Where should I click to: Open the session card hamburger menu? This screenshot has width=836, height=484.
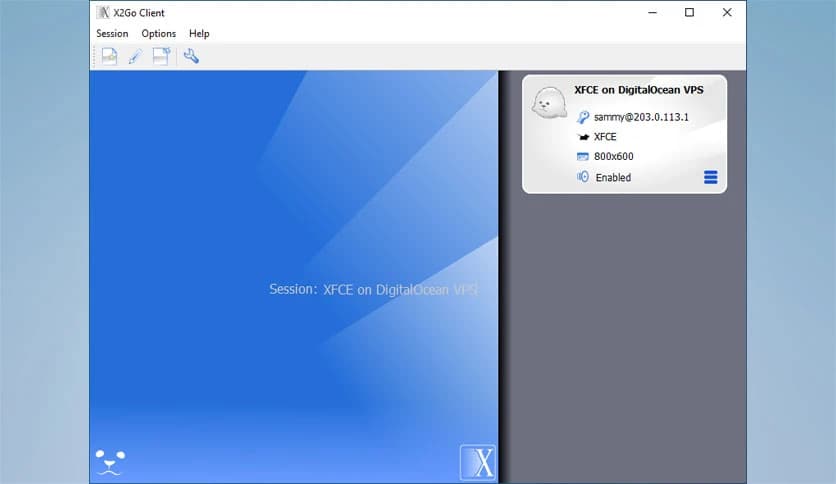point(710,177)
